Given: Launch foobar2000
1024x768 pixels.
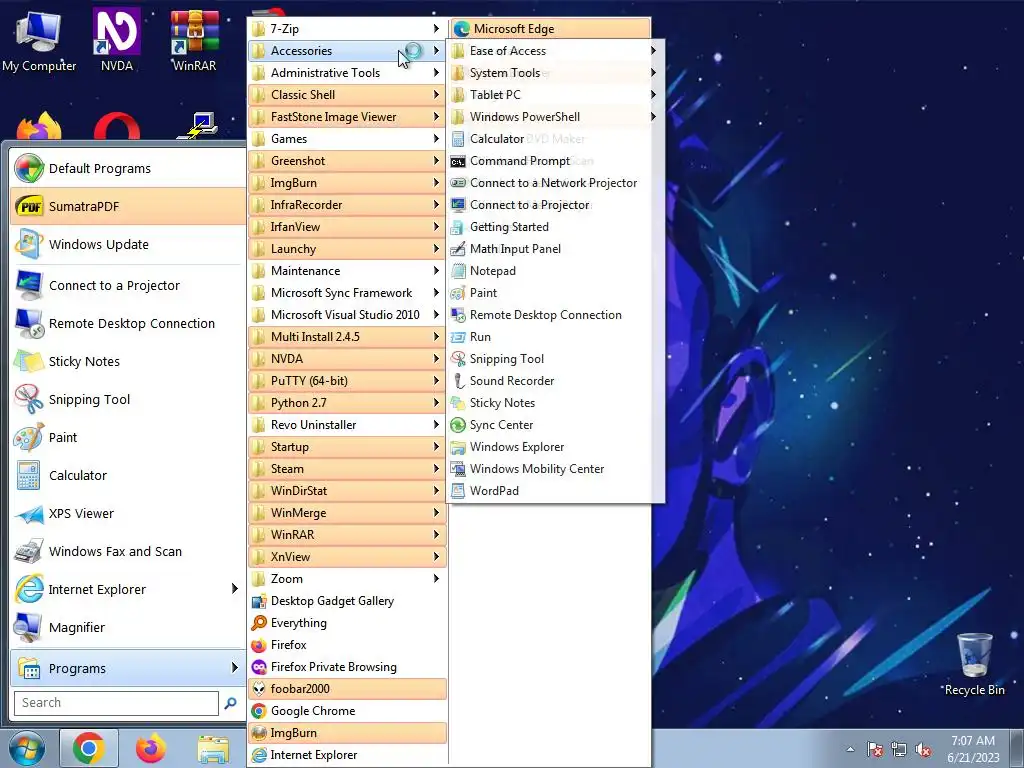Looking at the screenshot, I should tap(347, 688).
